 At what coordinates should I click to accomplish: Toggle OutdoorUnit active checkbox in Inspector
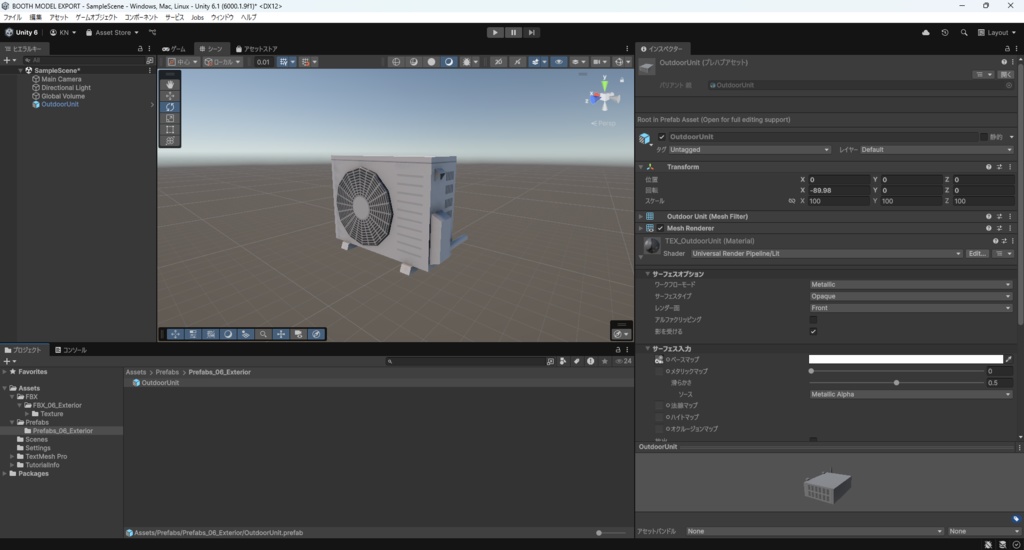(662, 137)
